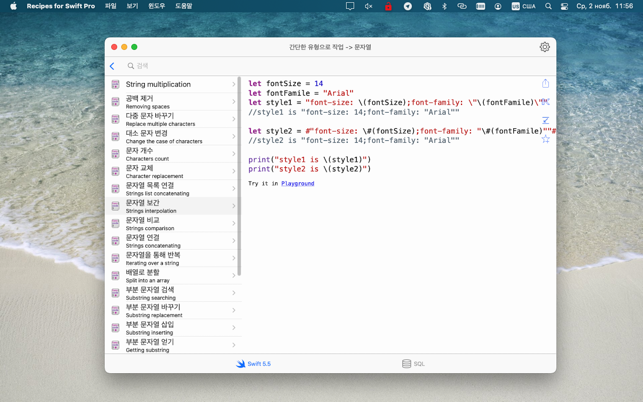Open the settings gear in title bar
This screenshot has height=402, width=643.
[544, 47]
